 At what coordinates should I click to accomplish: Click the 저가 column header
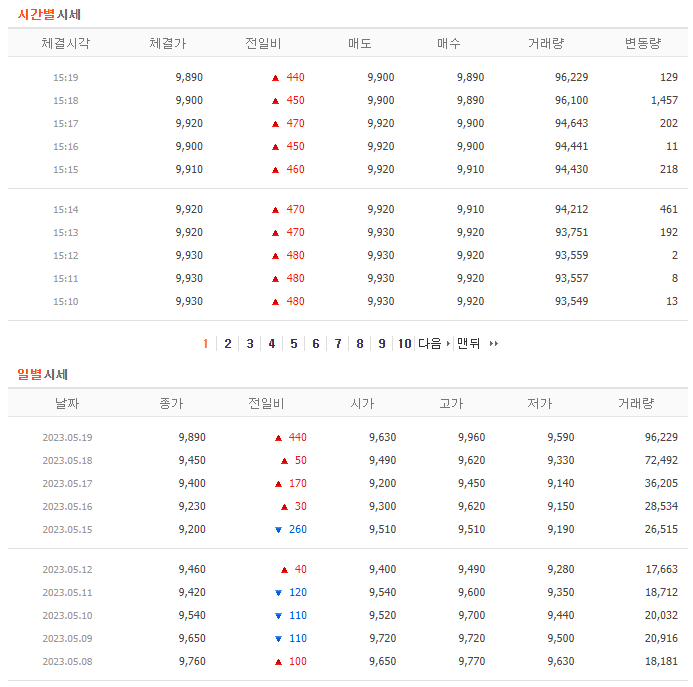[540, 403]
